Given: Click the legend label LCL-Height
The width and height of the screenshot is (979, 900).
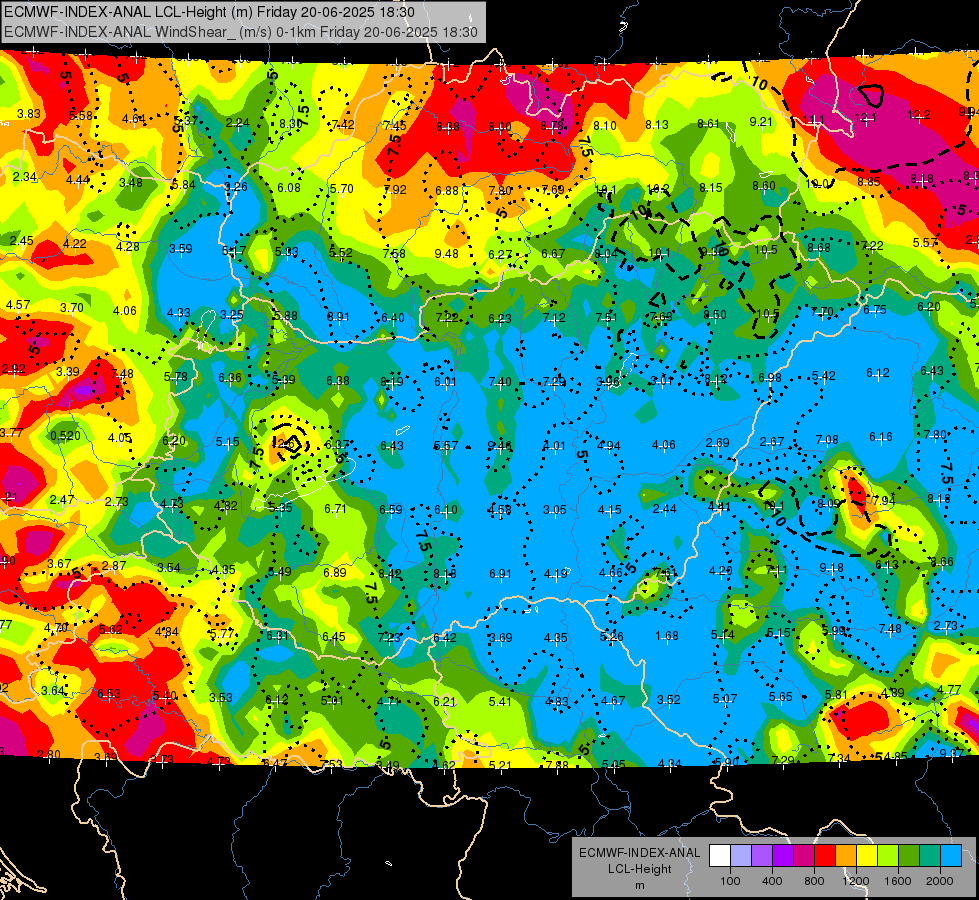Looking at the screenshot, I should point(639,869).
